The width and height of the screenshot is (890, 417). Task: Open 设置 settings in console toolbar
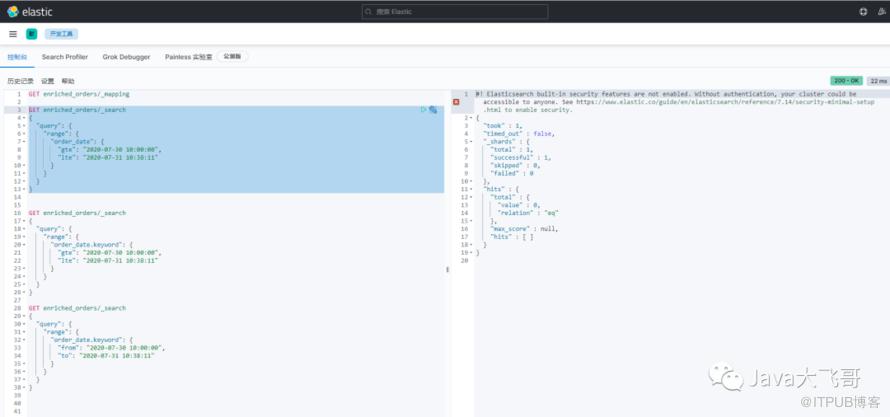(x=47, y=81)
